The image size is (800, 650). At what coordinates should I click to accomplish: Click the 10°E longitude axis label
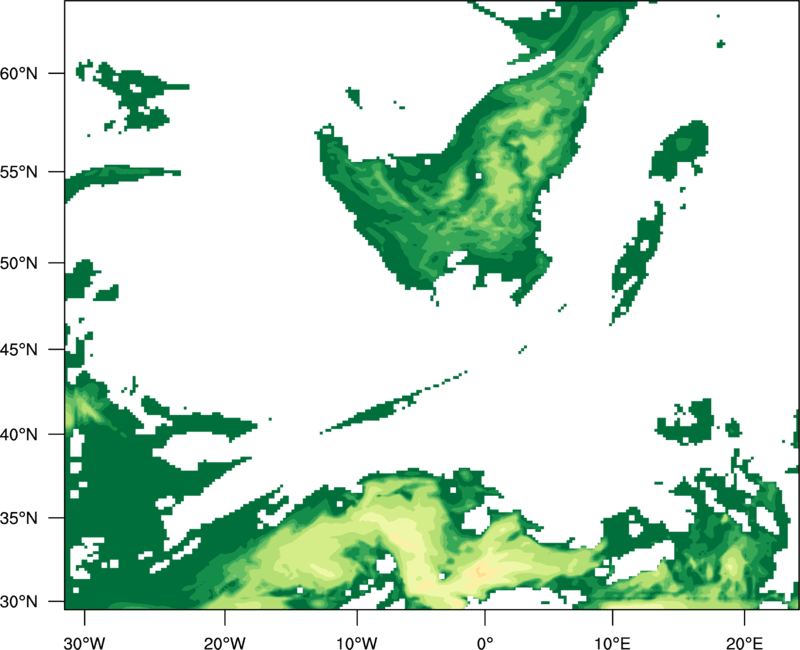[x=612, y=643]
